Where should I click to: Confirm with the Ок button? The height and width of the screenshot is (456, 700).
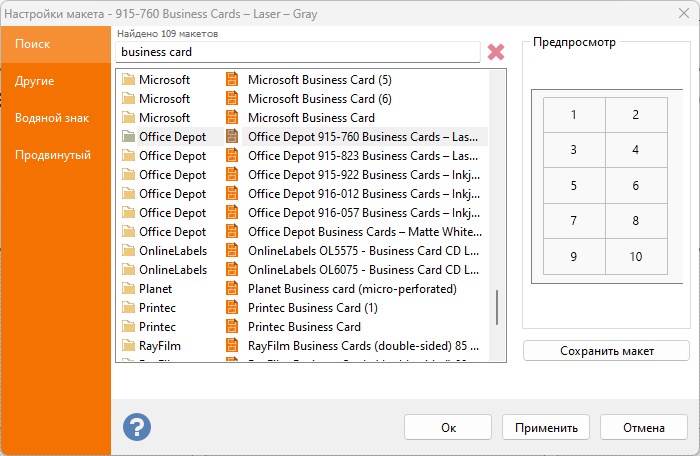tap(448, 427)
